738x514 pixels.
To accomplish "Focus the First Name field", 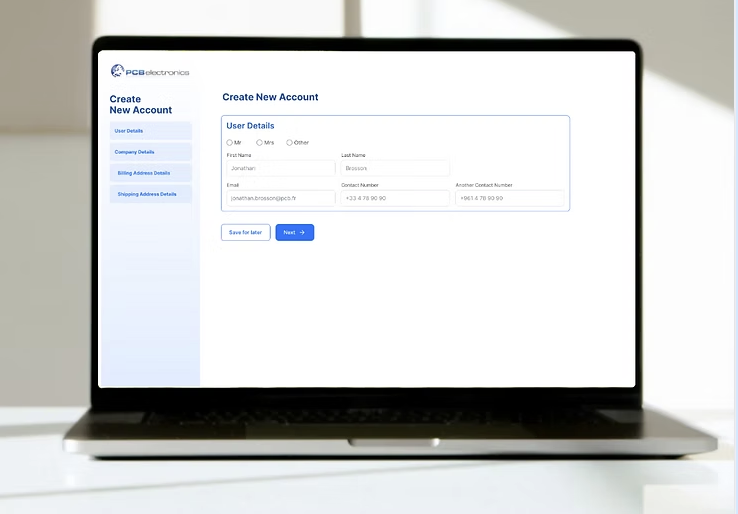I will coord(281,168).
